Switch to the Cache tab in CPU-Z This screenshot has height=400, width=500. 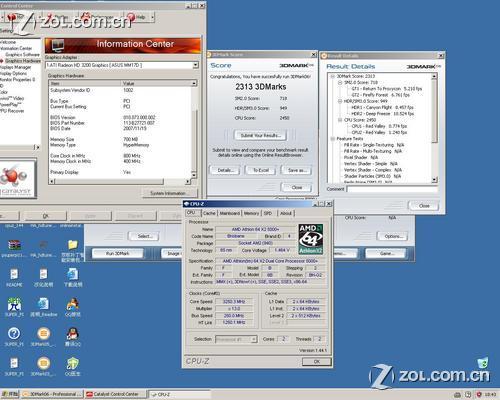[x=209, y=213]
